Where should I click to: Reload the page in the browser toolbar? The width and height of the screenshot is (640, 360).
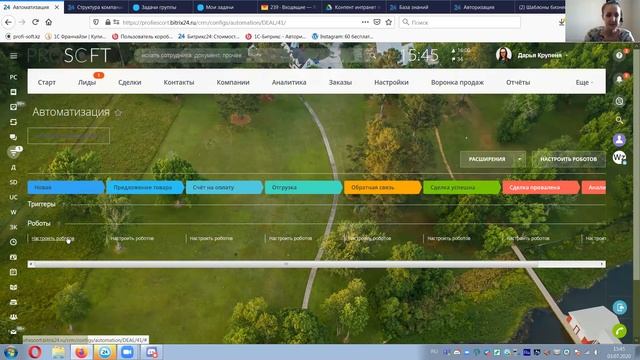click(x=36, y=22)
